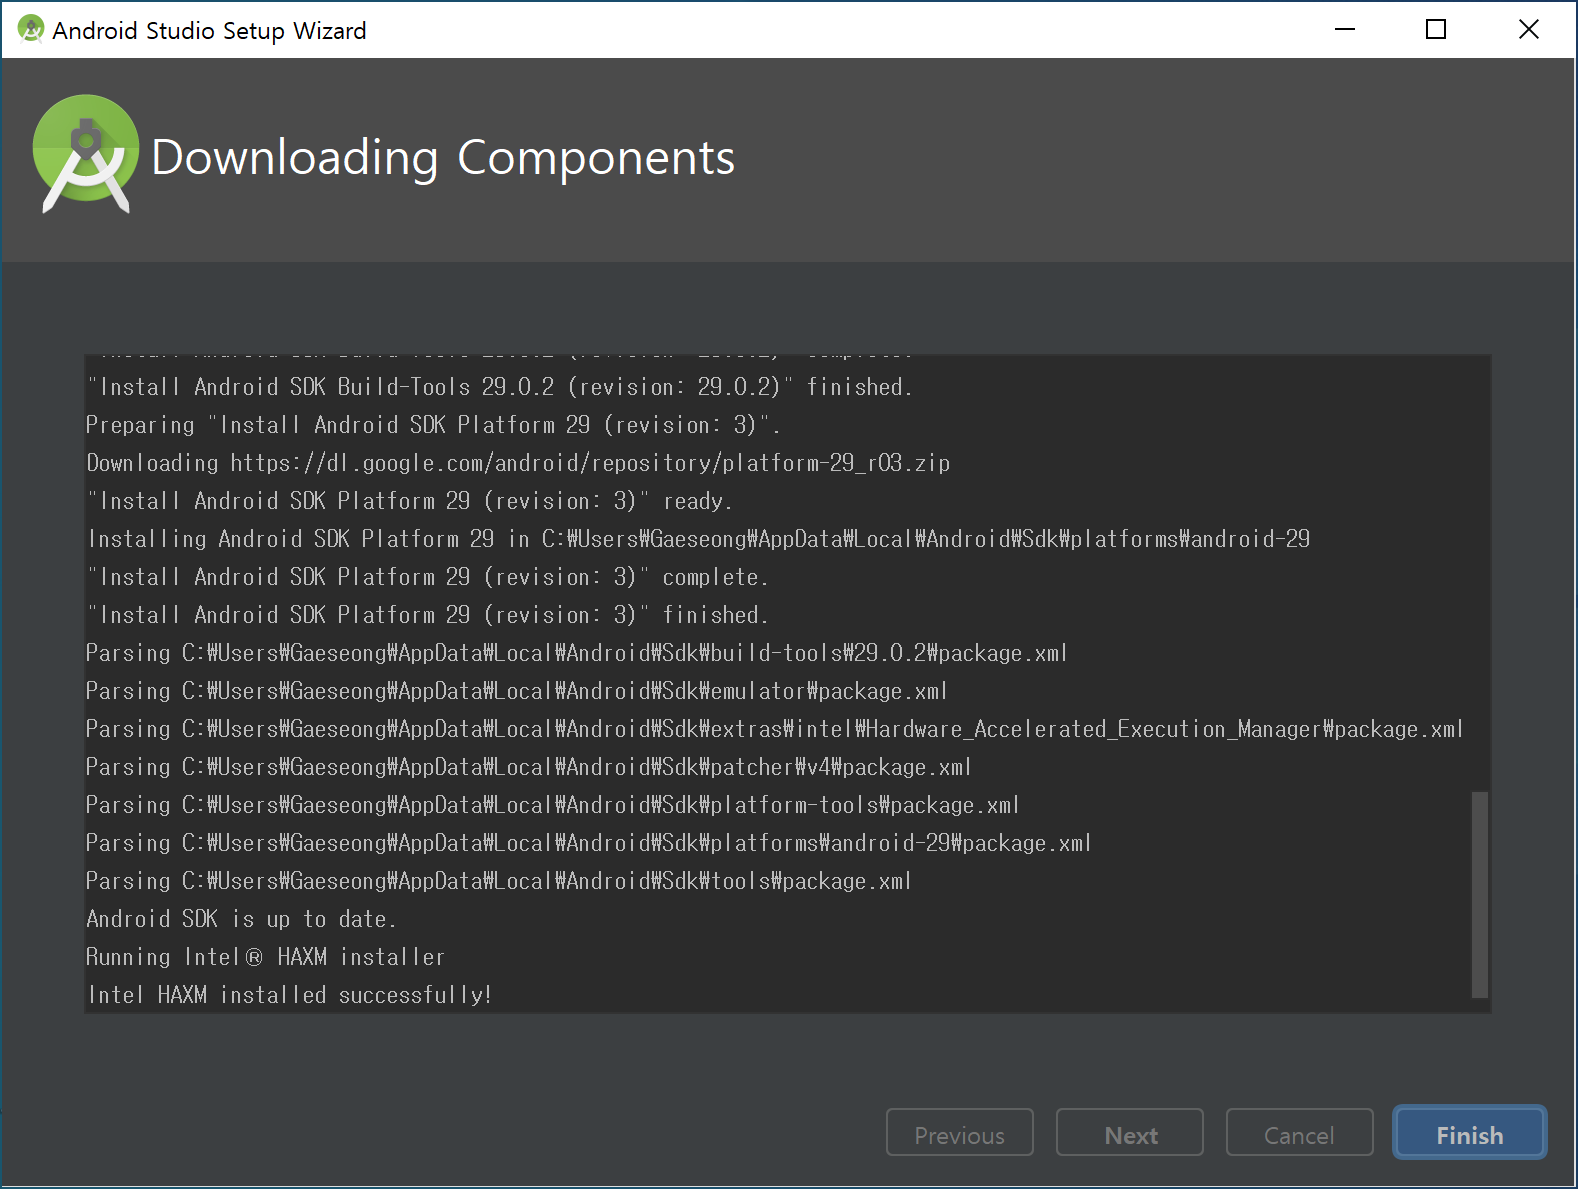
Task: Minimize the Setup Wizard window
Action: coord(1345,30)
